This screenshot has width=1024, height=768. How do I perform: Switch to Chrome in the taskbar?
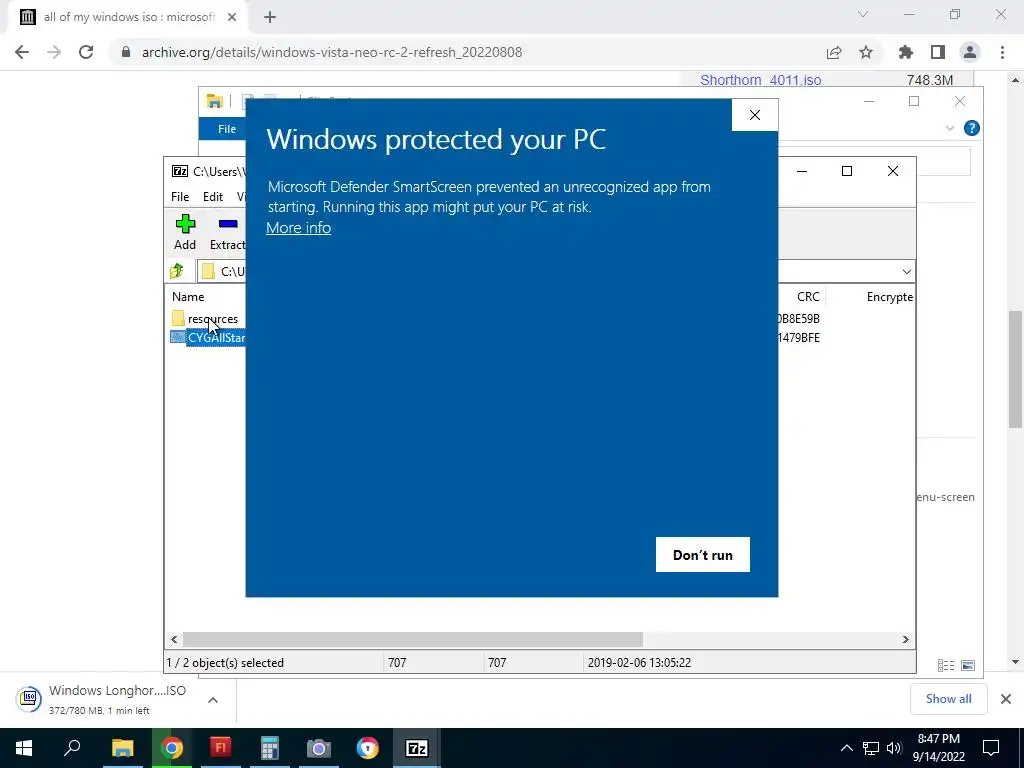[x=172, y=748]
